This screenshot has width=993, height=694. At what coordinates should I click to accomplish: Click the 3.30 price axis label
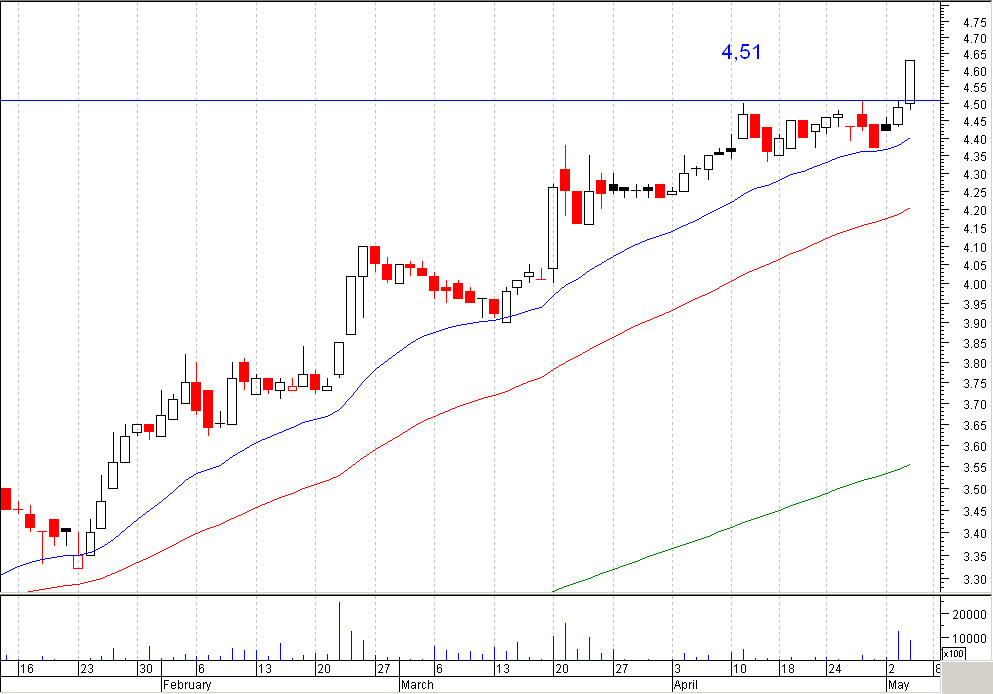pyautogui.click(x=974, y=580)
